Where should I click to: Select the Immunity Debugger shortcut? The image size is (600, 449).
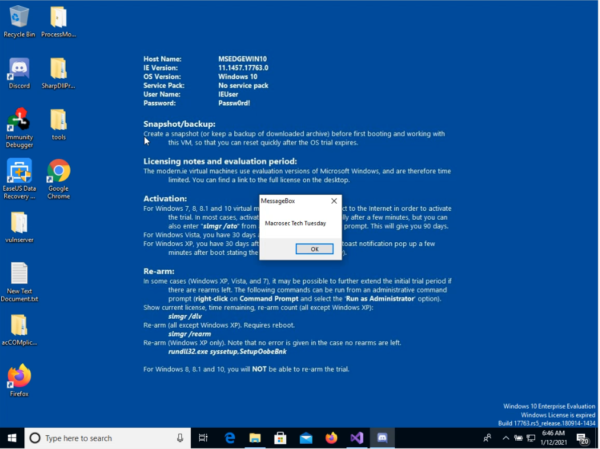pos(19,128)
